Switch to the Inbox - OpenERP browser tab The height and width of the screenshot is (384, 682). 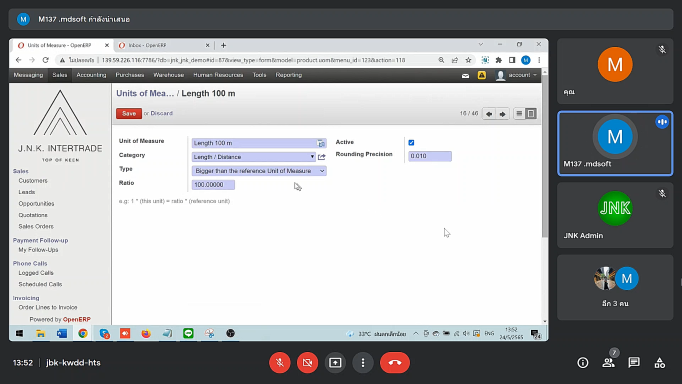(164, 45)
